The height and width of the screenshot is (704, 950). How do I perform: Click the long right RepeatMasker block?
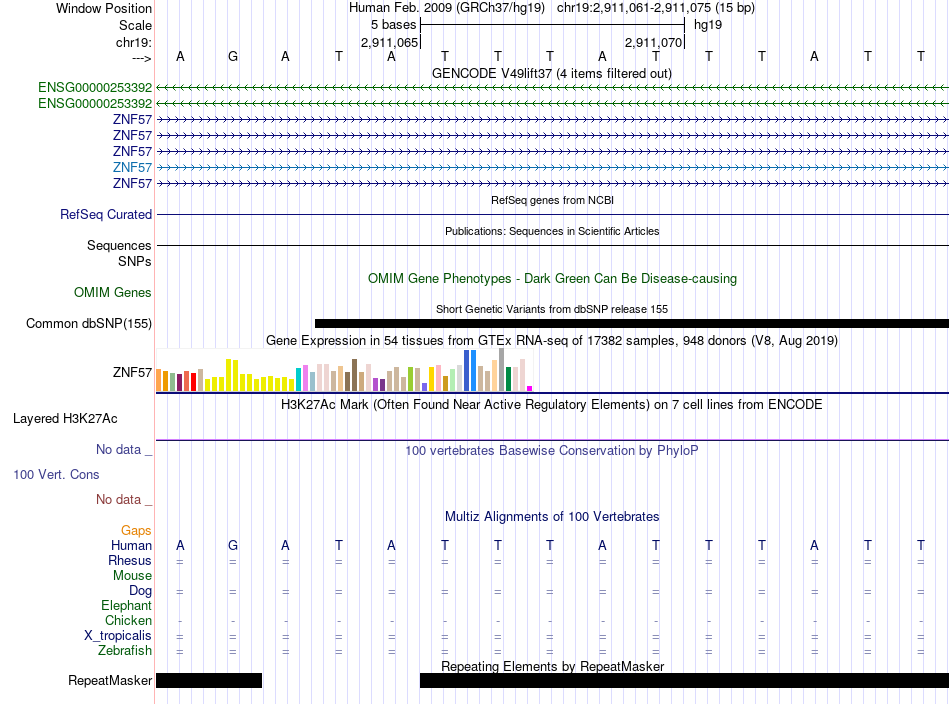(684, 680)
